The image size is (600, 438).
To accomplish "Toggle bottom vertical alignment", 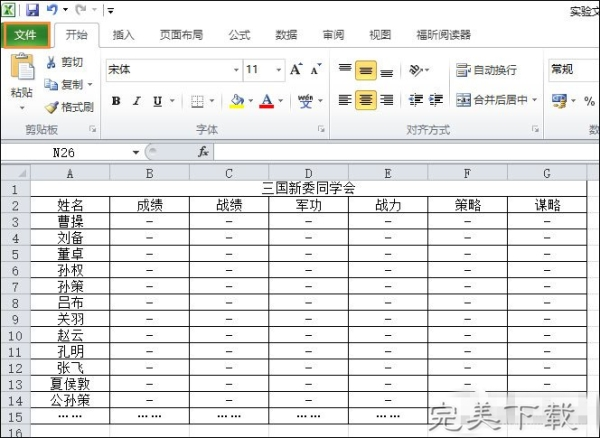I will (x=386, y=70).
